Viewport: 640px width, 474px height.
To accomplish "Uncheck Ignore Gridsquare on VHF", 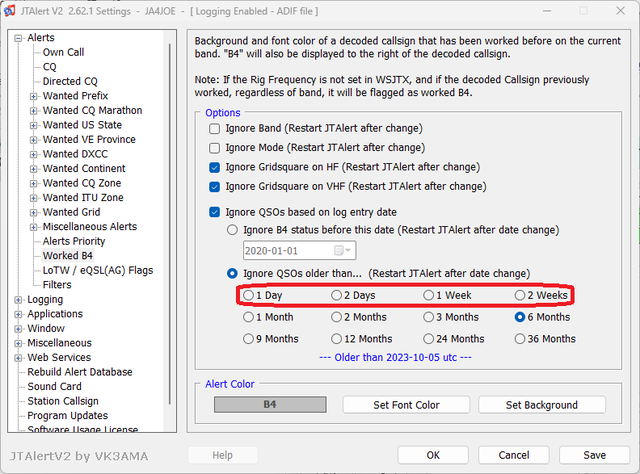I will point(214,187).
